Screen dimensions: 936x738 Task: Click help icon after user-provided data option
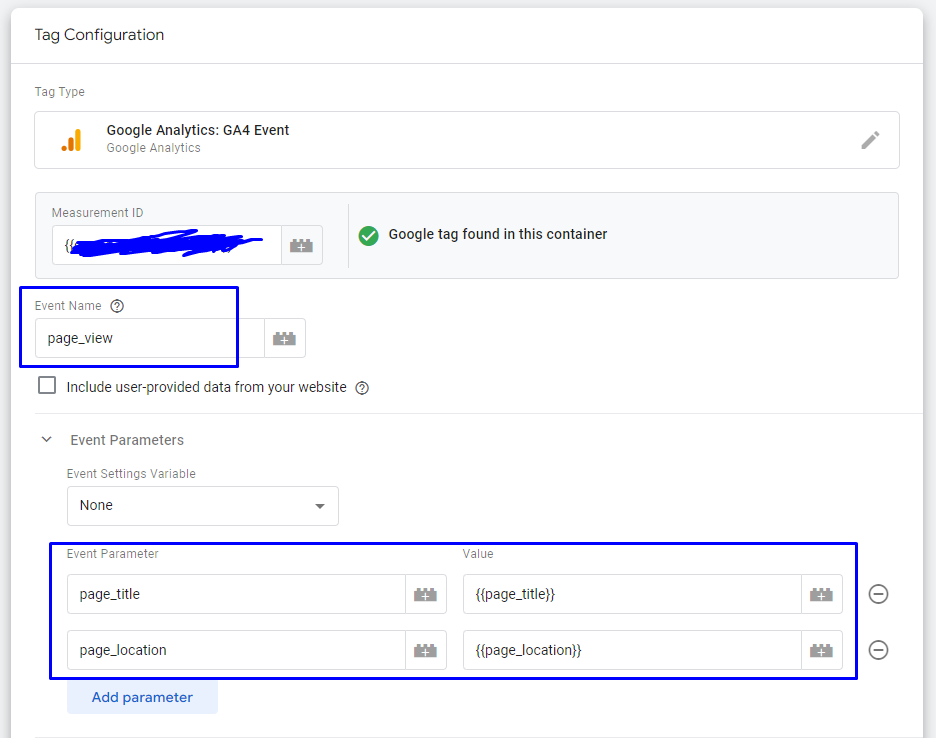tap(362, 387)
